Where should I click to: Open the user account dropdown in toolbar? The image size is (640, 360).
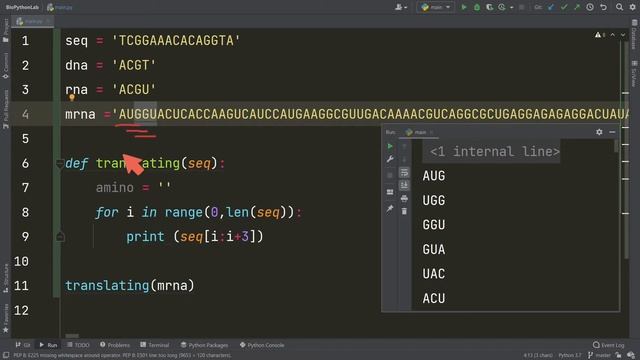pos(401,7)
